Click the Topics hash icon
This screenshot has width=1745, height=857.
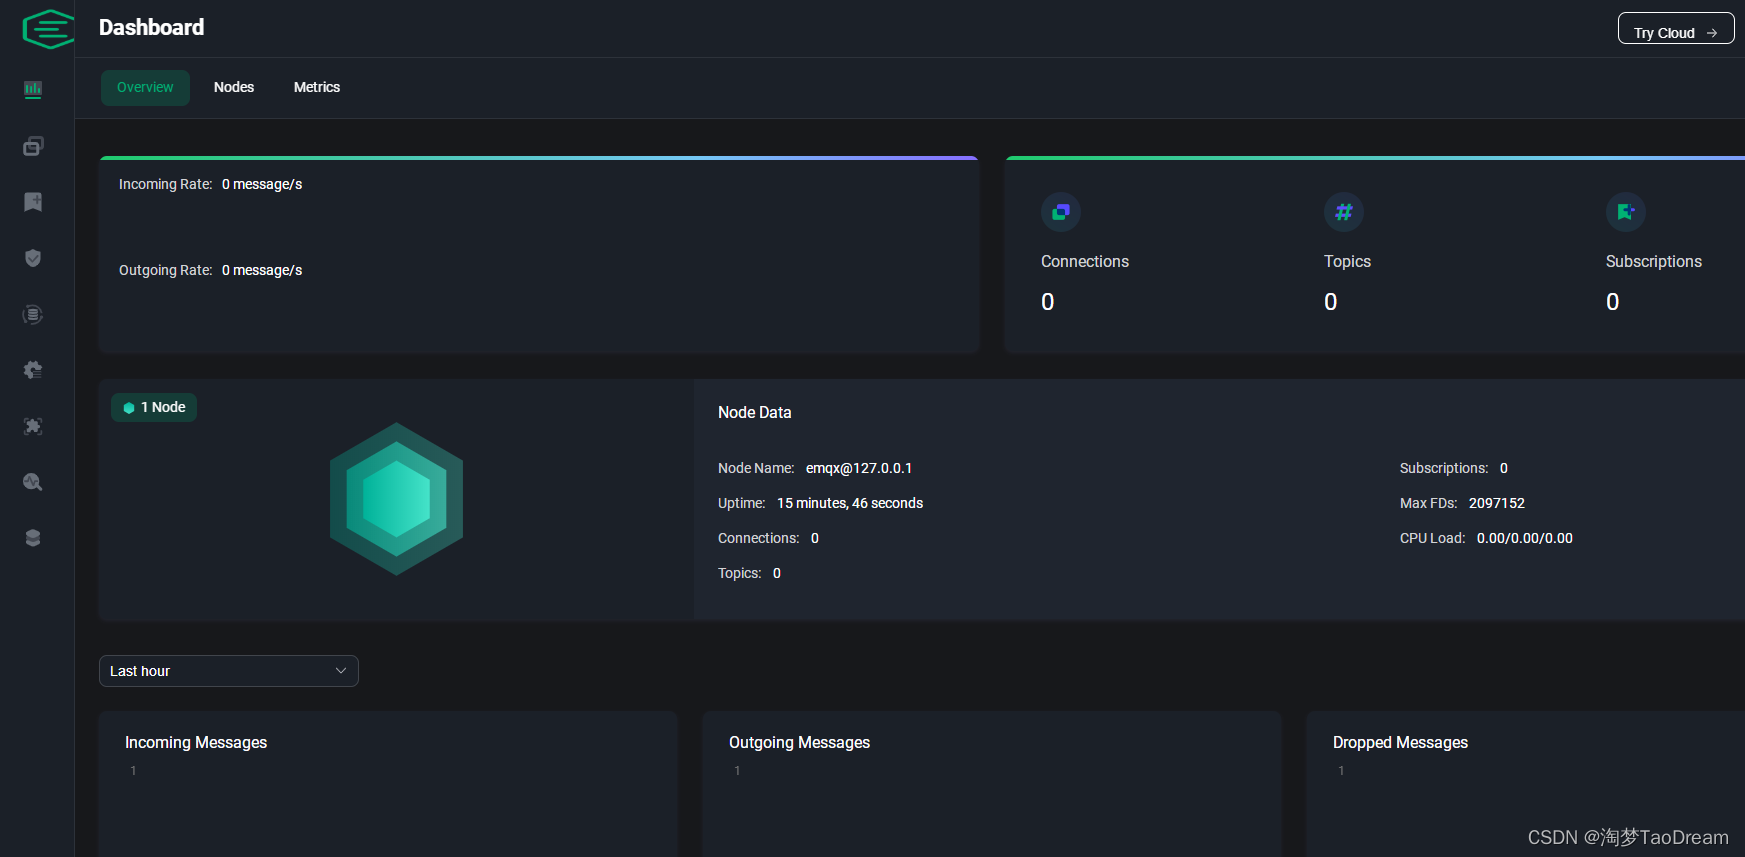coord(1344,212)
